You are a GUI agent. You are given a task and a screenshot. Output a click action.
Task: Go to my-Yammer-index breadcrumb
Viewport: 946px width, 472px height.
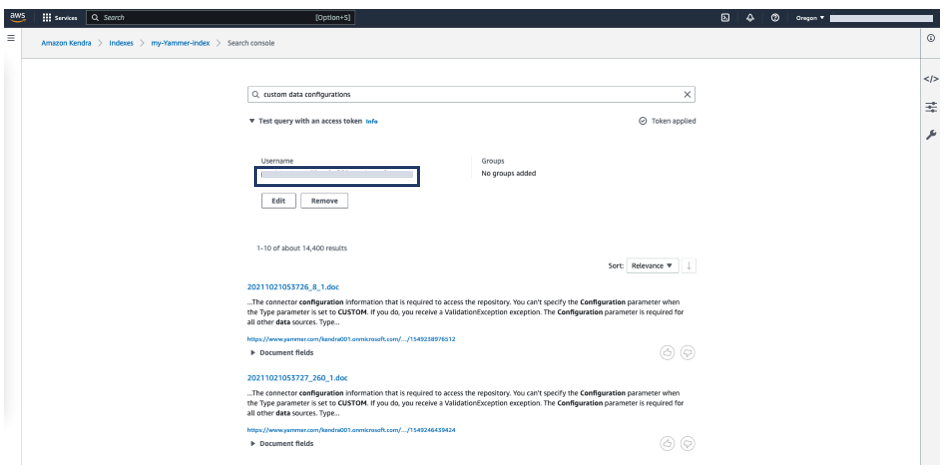coord(180,43)
